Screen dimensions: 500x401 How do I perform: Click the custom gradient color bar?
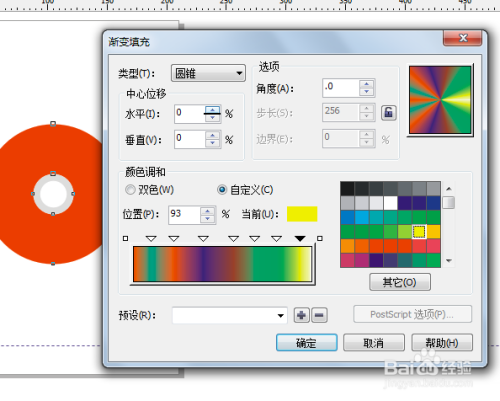[x=222, y=264]
